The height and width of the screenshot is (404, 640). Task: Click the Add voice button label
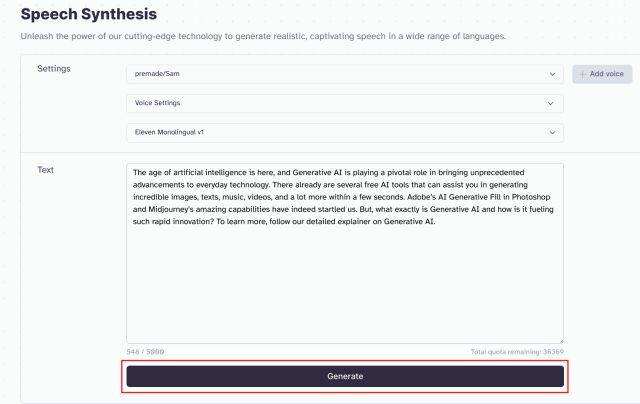click(x=607, y=74)
